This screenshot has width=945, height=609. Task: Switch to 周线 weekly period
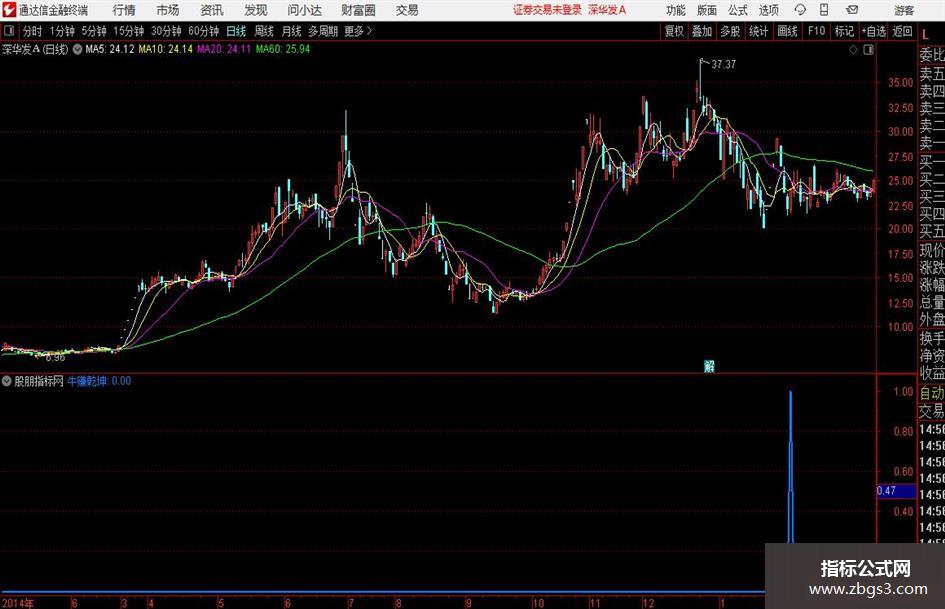(x=264, y=31)
